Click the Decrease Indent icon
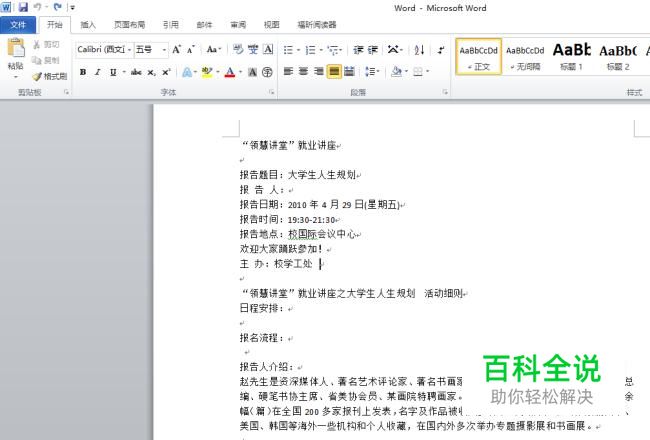 pyautogui.click(x=358, y=50)
